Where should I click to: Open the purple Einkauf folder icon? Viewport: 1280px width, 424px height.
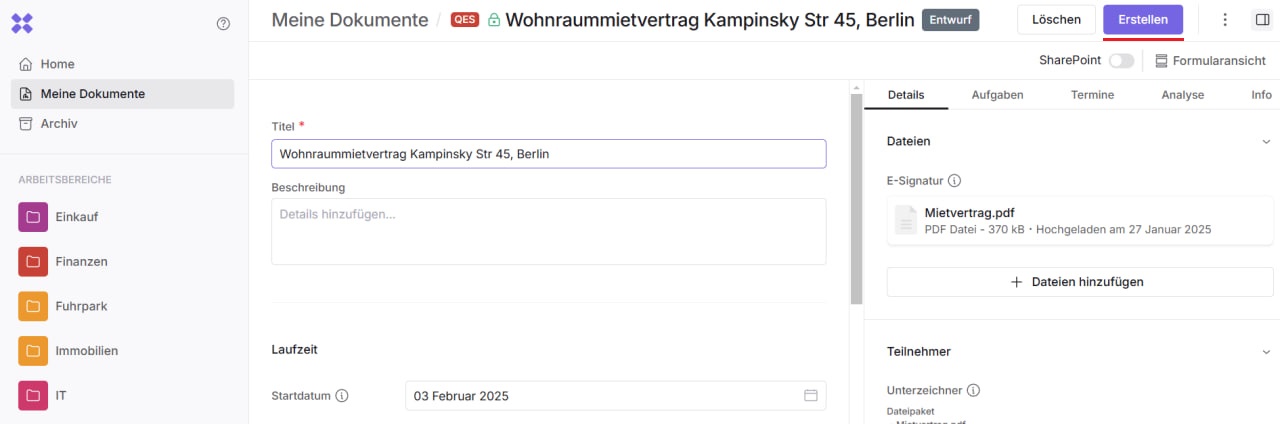(33, 217)
